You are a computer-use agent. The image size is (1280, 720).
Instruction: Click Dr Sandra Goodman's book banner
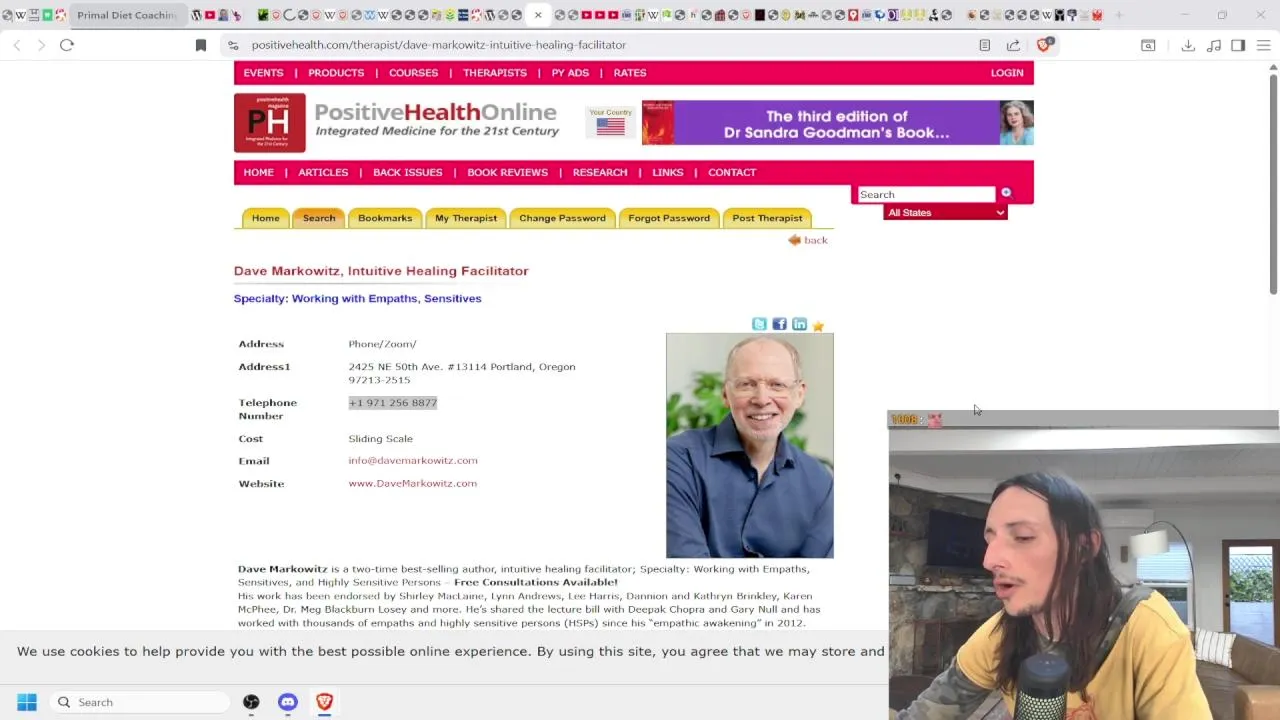(837, 123)
